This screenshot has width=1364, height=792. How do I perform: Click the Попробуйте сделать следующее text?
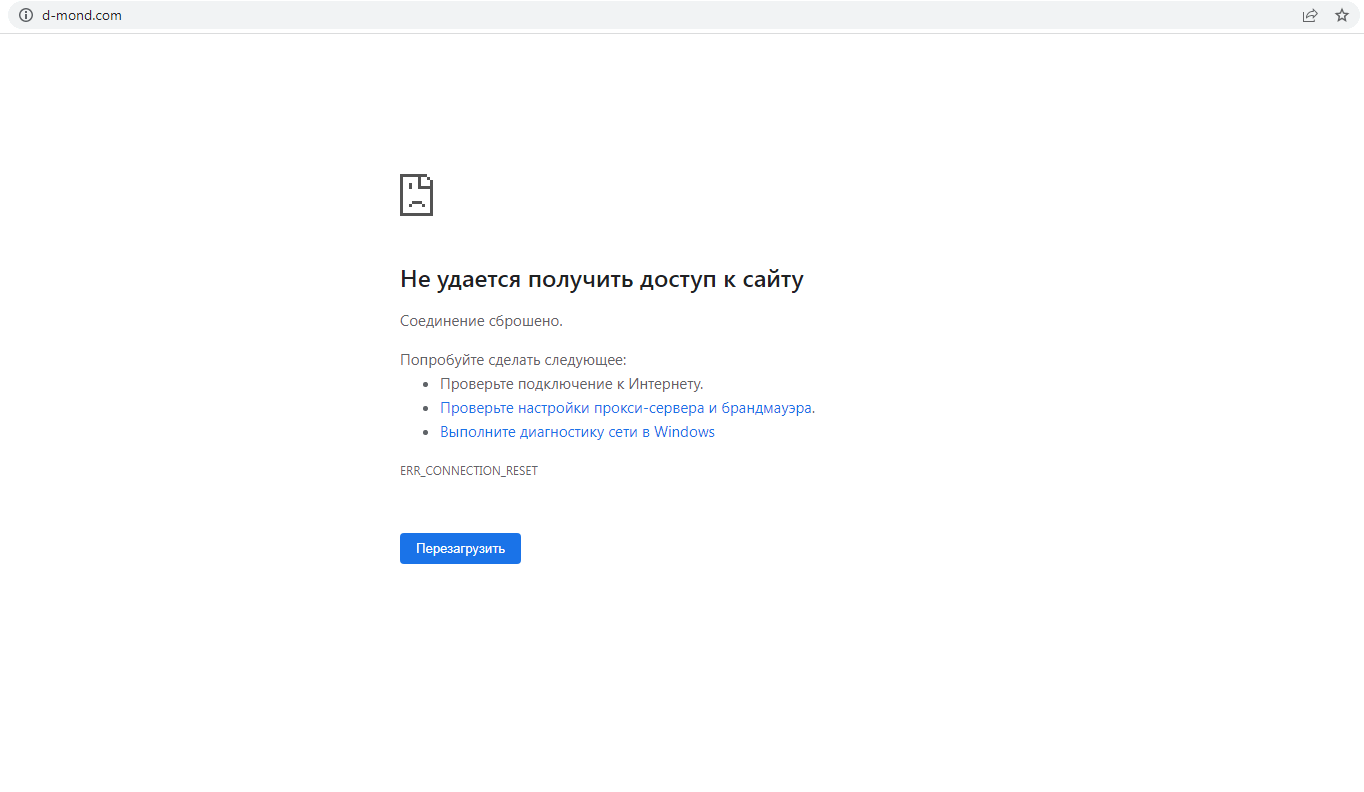click(x=513, y=360)
